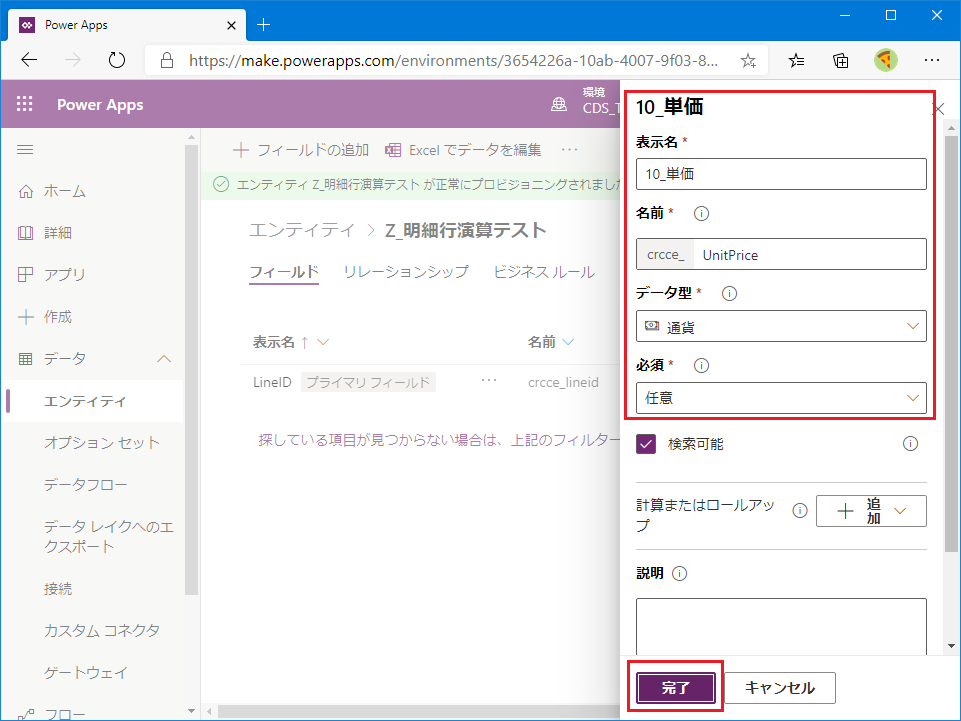Screen dimensions: 961x721
Task: Open the LineID row ellipsis menu
Action: click(x=488, y=381)
